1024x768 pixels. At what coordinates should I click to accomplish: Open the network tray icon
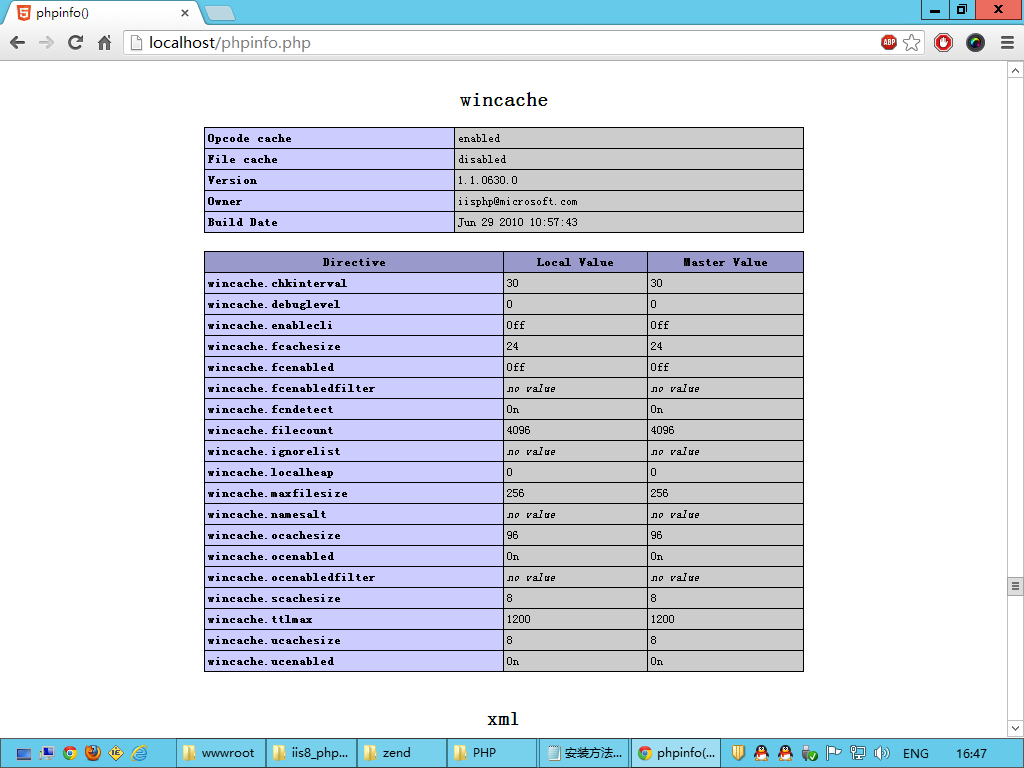[857, 753]
